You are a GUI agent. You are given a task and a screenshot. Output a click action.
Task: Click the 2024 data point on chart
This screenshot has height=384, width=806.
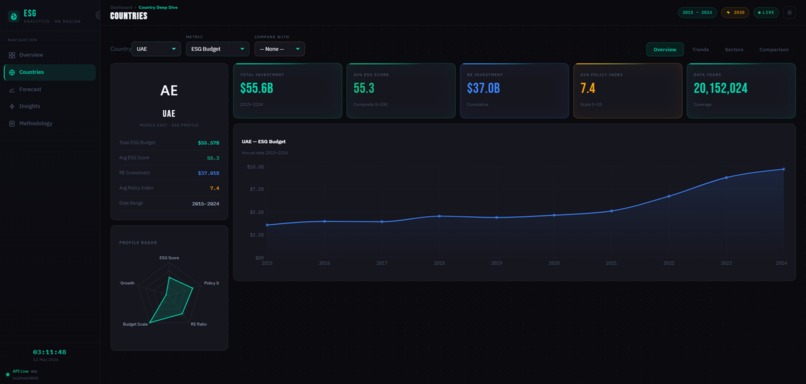point(783,169)
